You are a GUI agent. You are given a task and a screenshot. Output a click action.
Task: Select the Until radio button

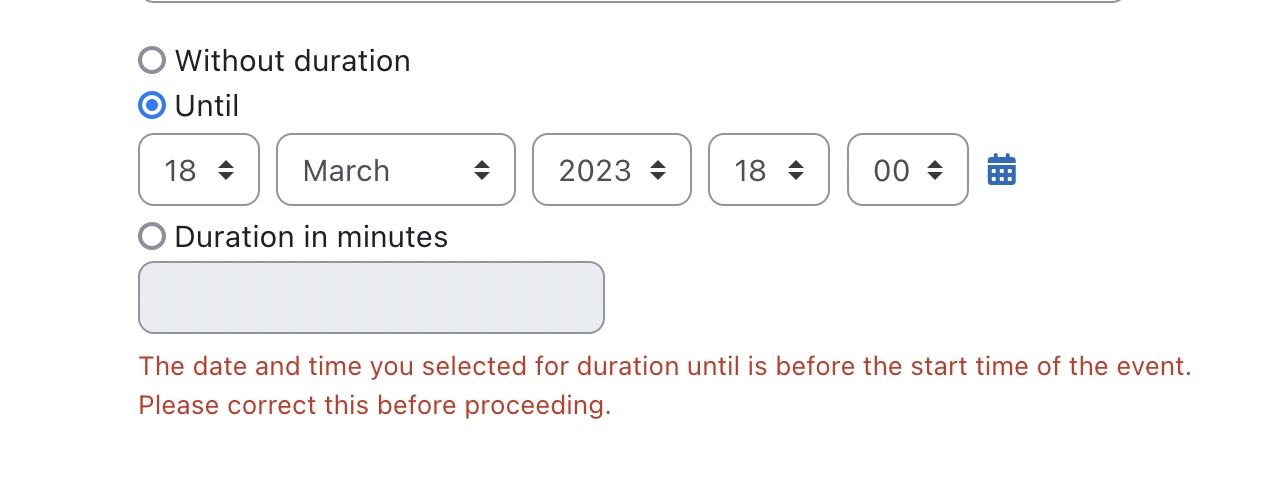tap(152, 105)
